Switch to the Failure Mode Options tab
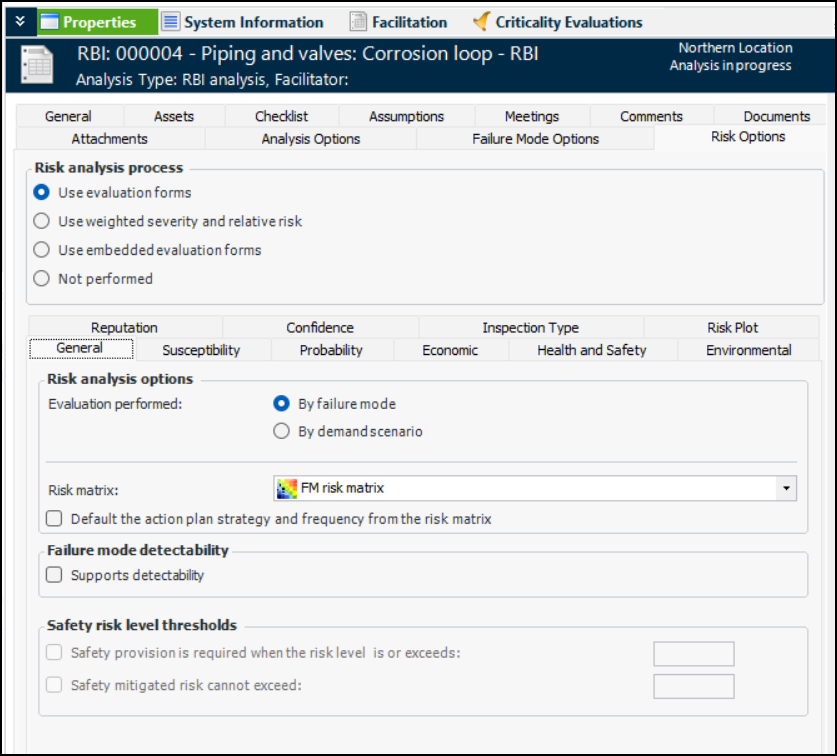 tap(535, 139)
